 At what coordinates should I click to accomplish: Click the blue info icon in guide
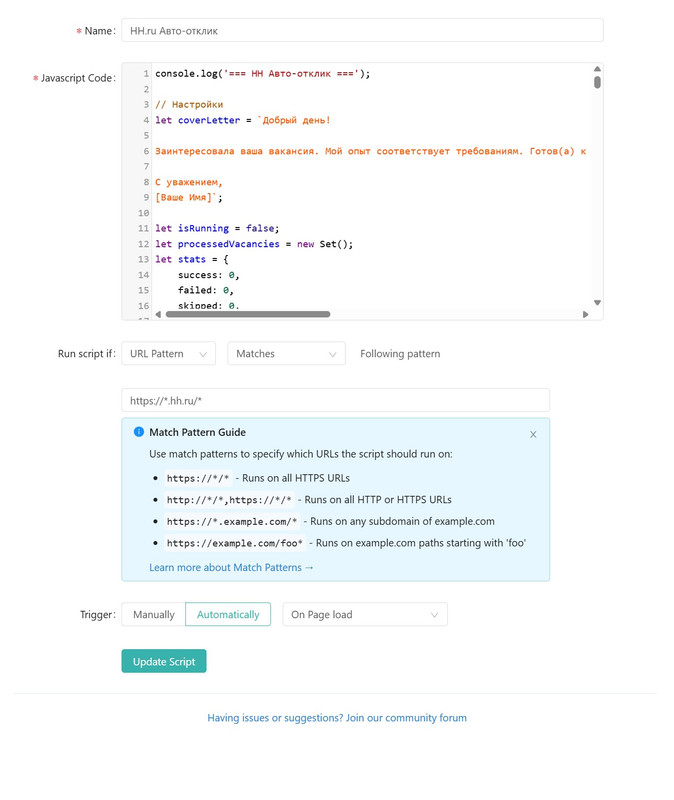coord(138,432)
